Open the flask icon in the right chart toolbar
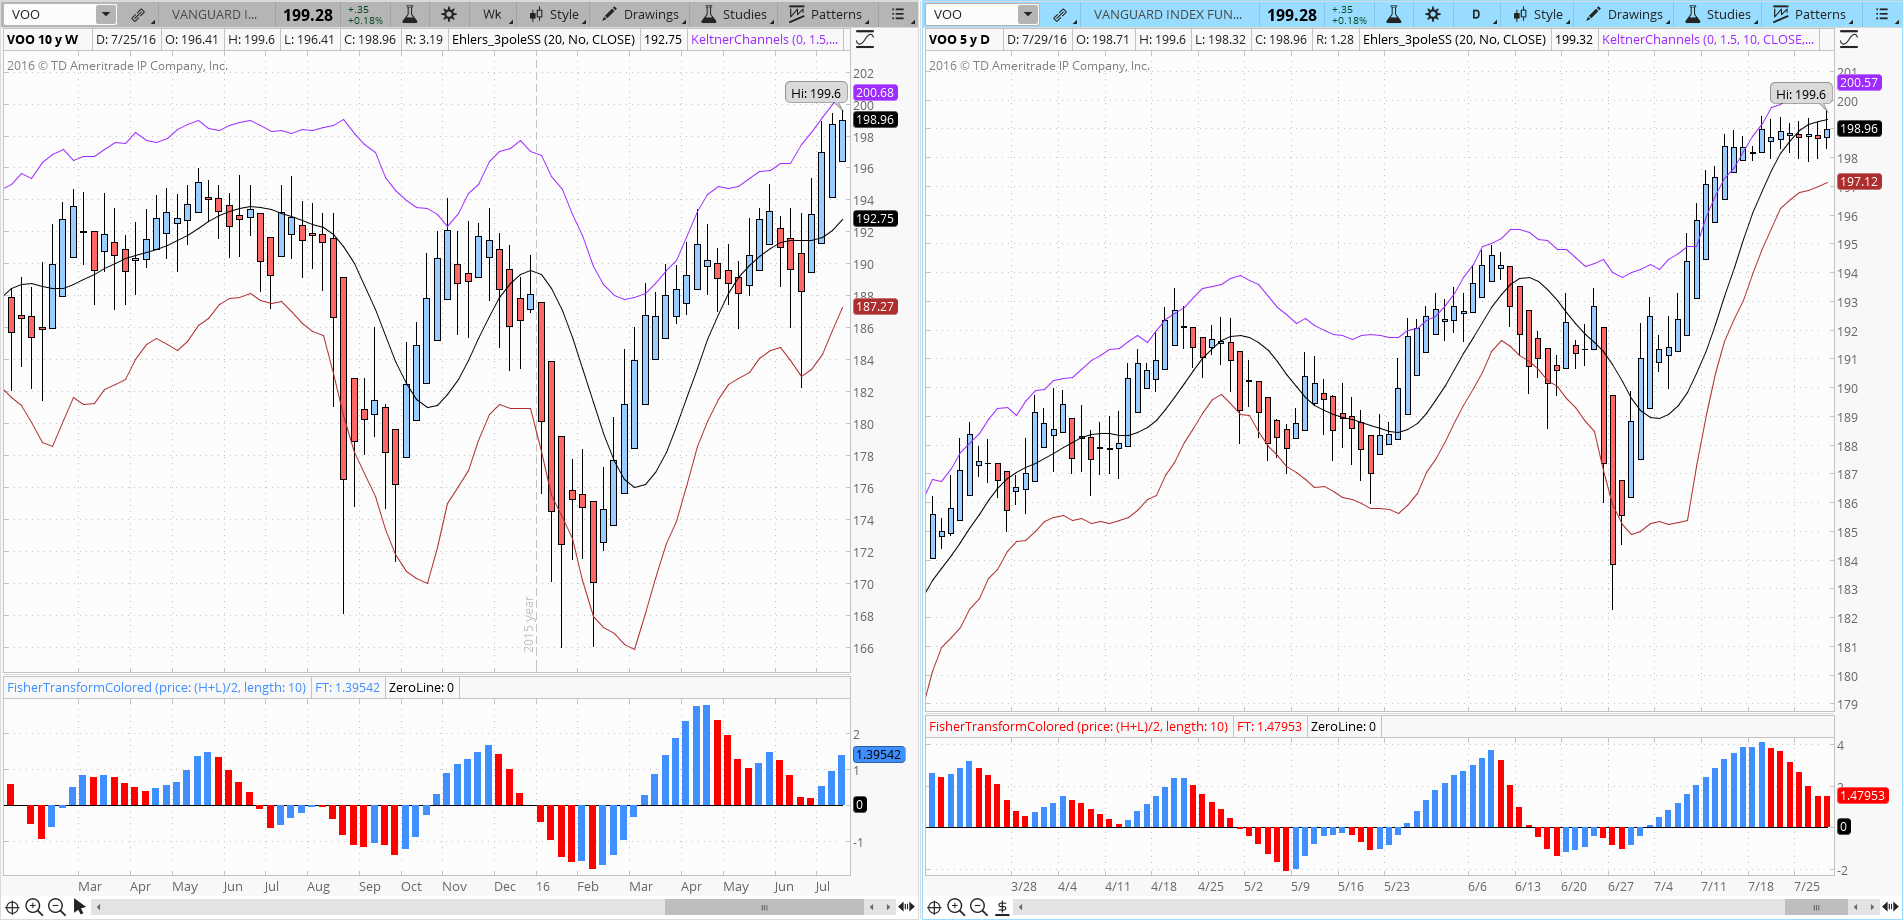The height and width of the screenshot is (920, 1903). click(x=1394, y=15)
